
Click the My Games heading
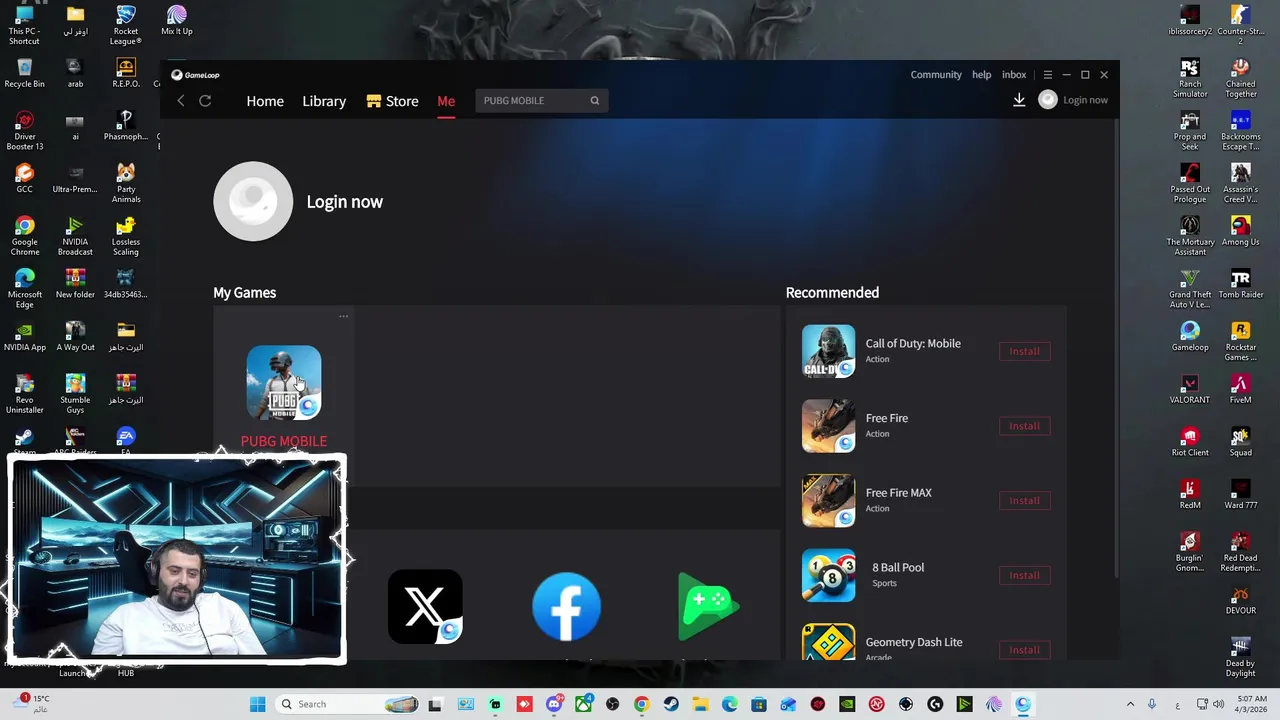tap(244, 293)
